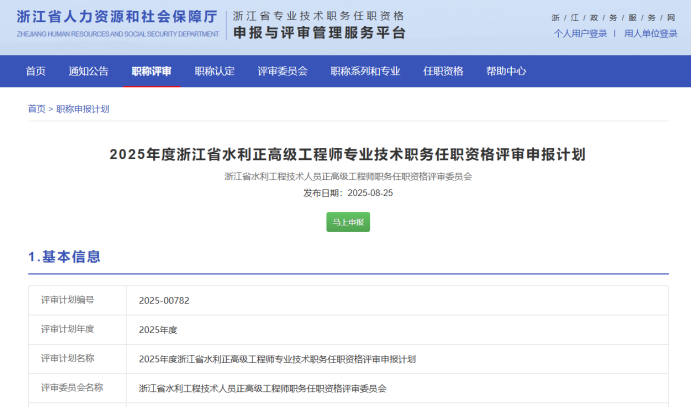Open 任职资格 navigation menu item
The image size is (692, 408).
tap(443, 71)
